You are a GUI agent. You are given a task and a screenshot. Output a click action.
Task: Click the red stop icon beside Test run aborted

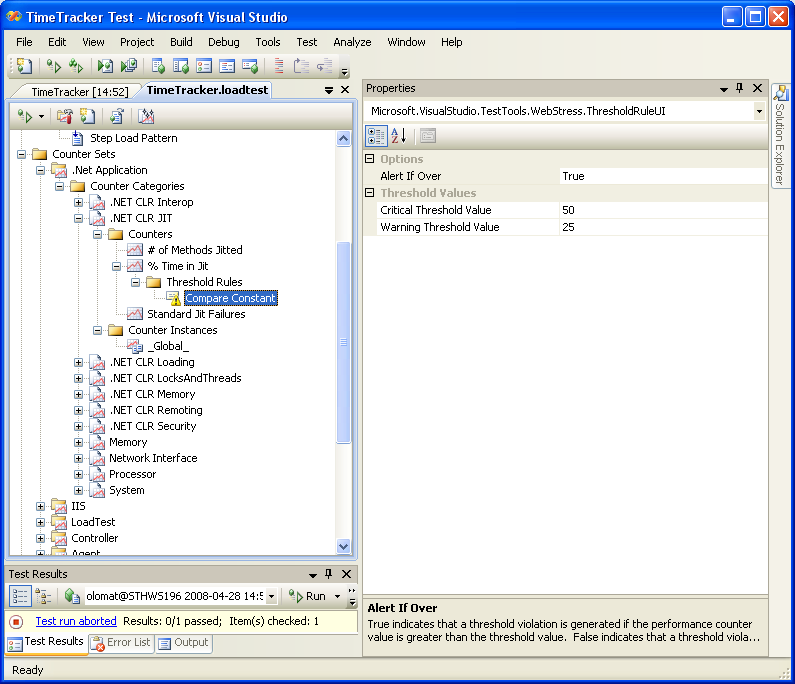tap(16, 622)
